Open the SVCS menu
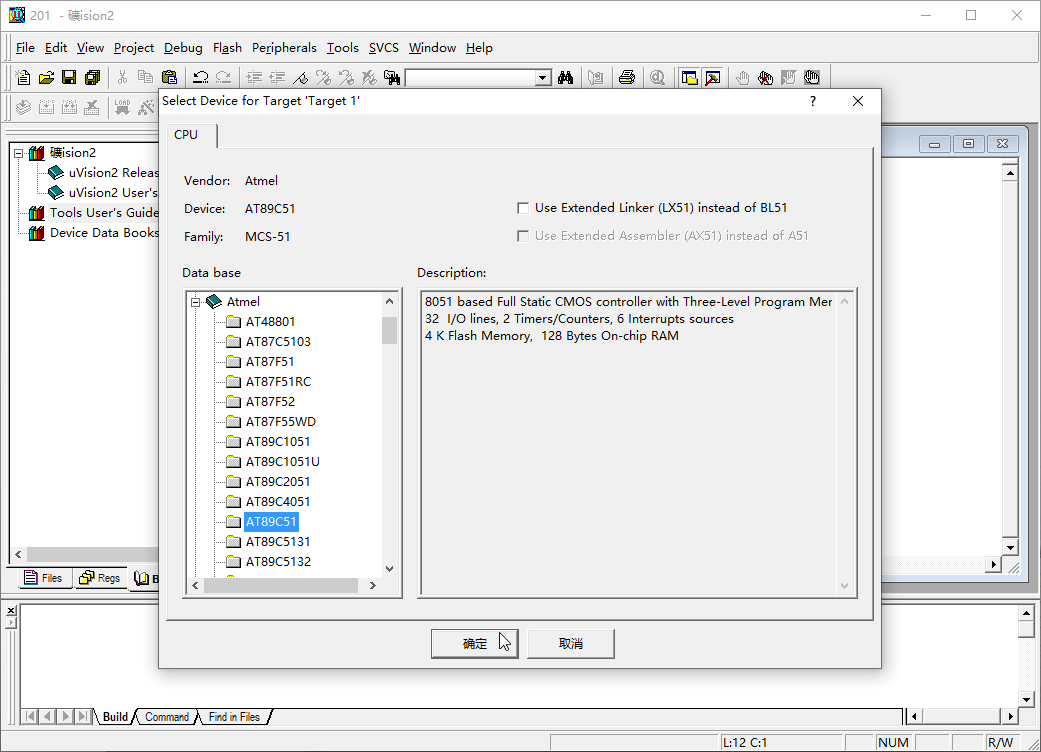Viewport: 1041px width, 752px height. click(384, 48)
